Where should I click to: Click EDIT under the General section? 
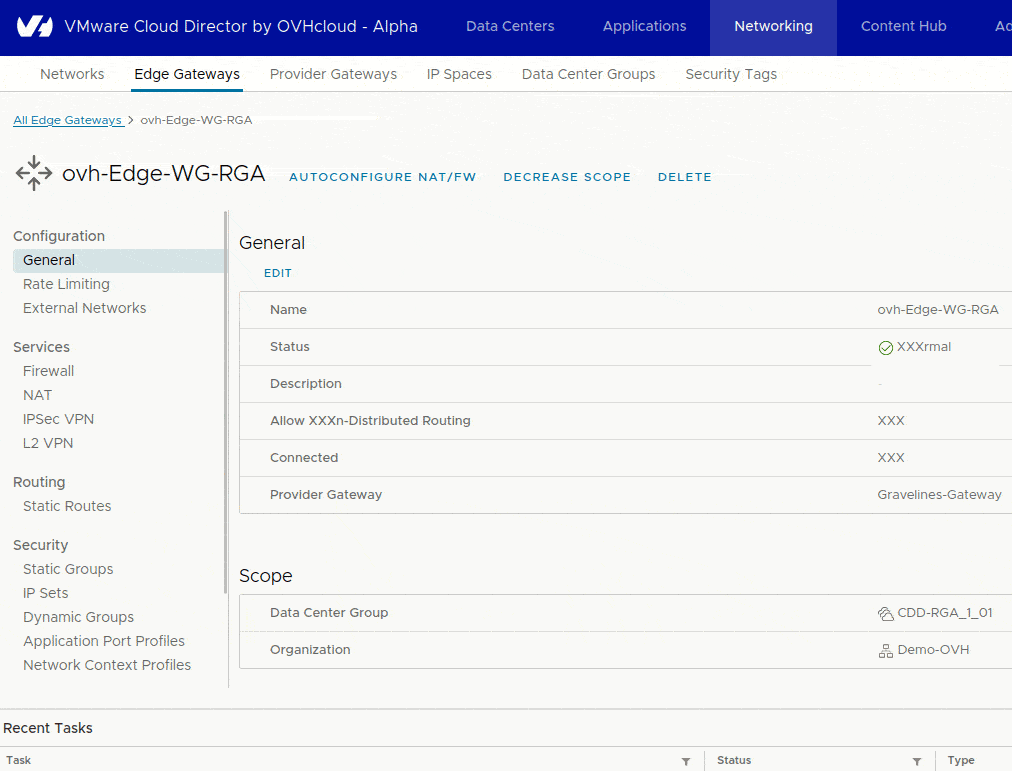tap(277, 272)
